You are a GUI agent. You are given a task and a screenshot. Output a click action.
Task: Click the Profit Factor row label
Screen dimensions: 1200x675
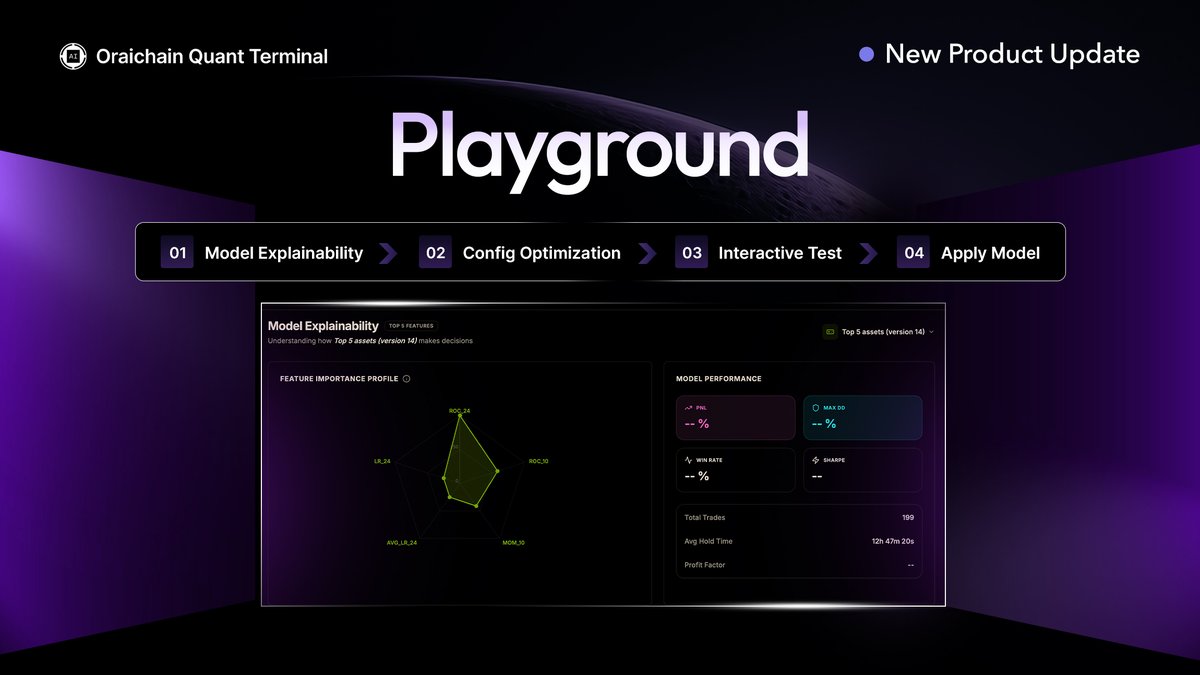click(x=705, y=565)
